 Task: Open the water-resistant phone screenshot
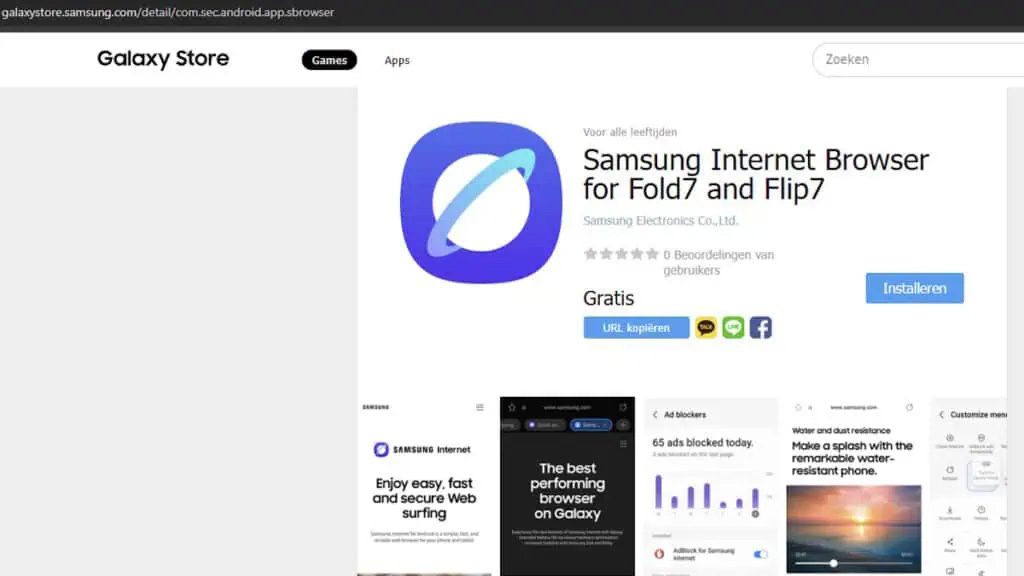(x=854, y=487)
